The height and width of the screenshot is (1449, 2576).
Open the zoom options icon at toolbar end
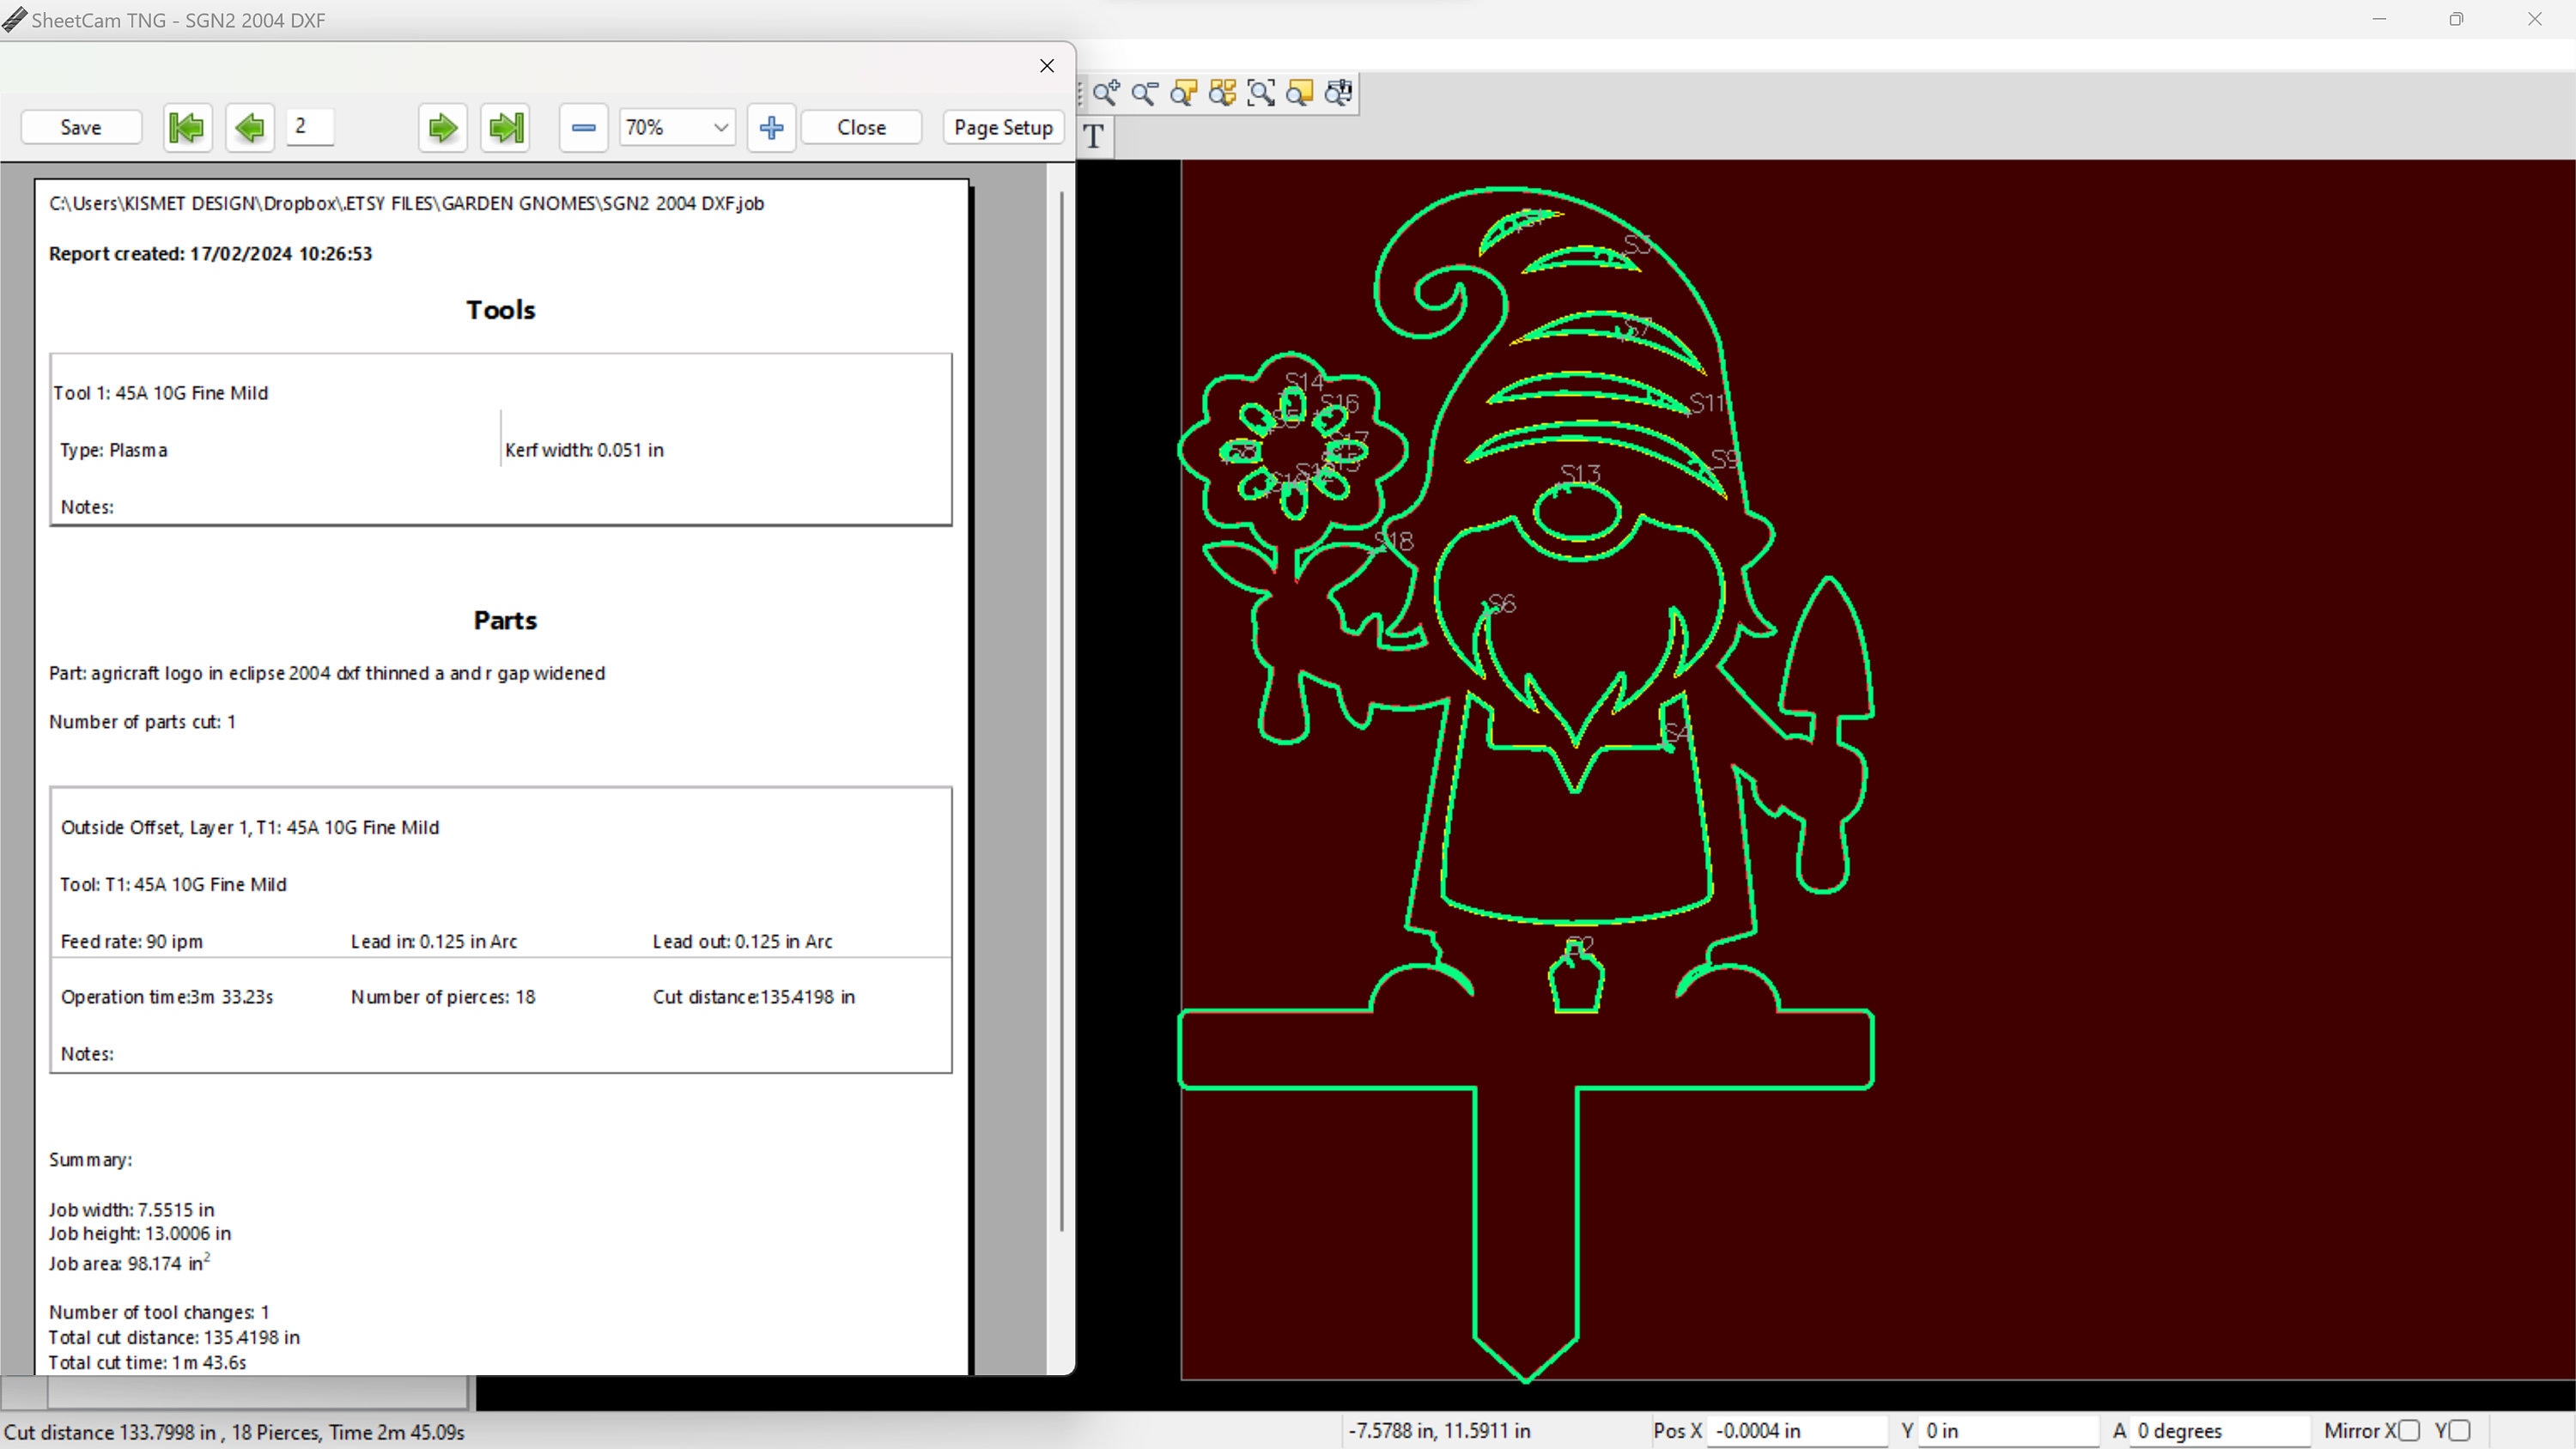coord(1339,93)
